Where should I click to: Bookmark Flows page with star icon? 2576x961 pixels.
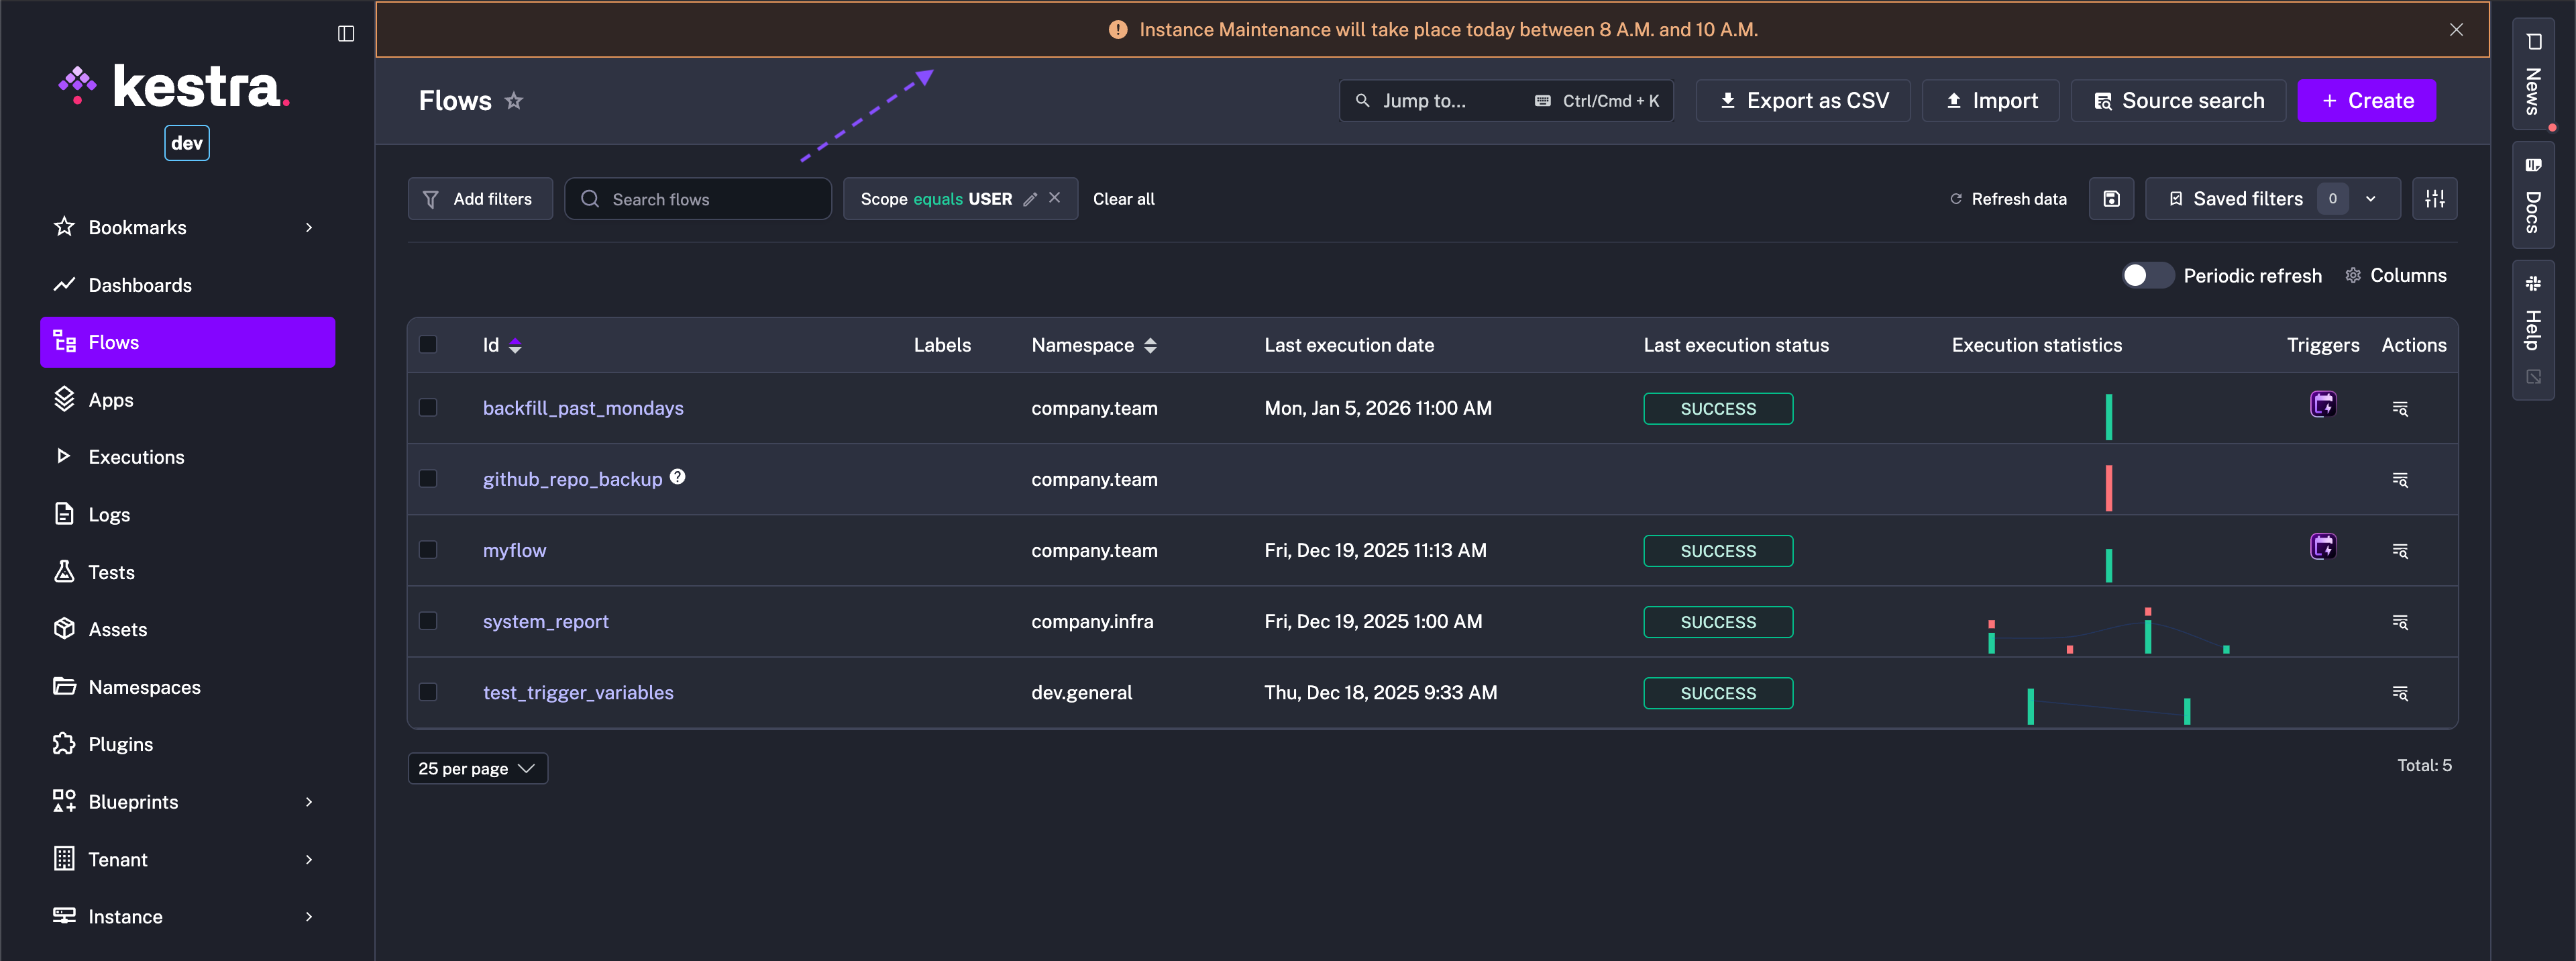pos(514,101)
